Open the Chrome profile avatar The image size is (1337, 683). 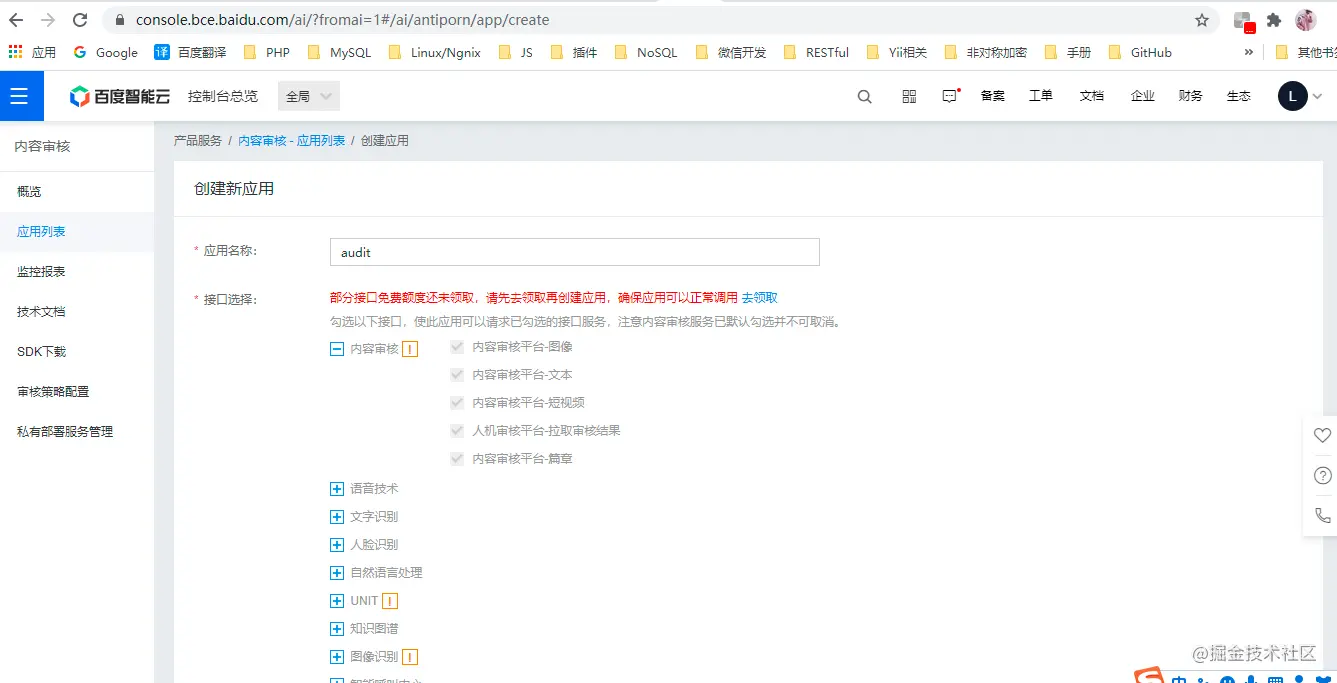click(1305, 20)
